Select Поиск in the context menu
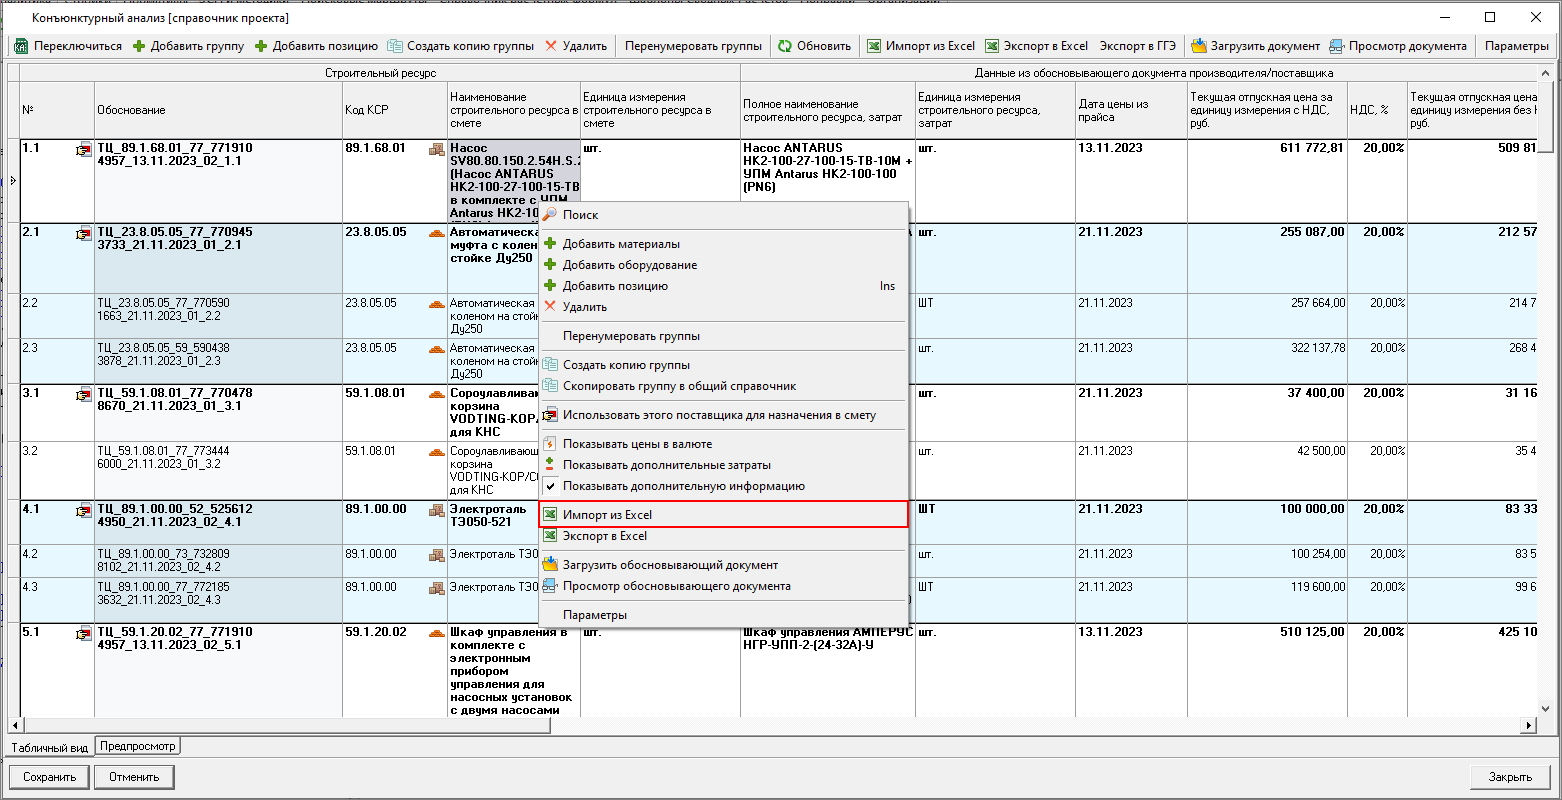1562x800 pixels. 580,215
